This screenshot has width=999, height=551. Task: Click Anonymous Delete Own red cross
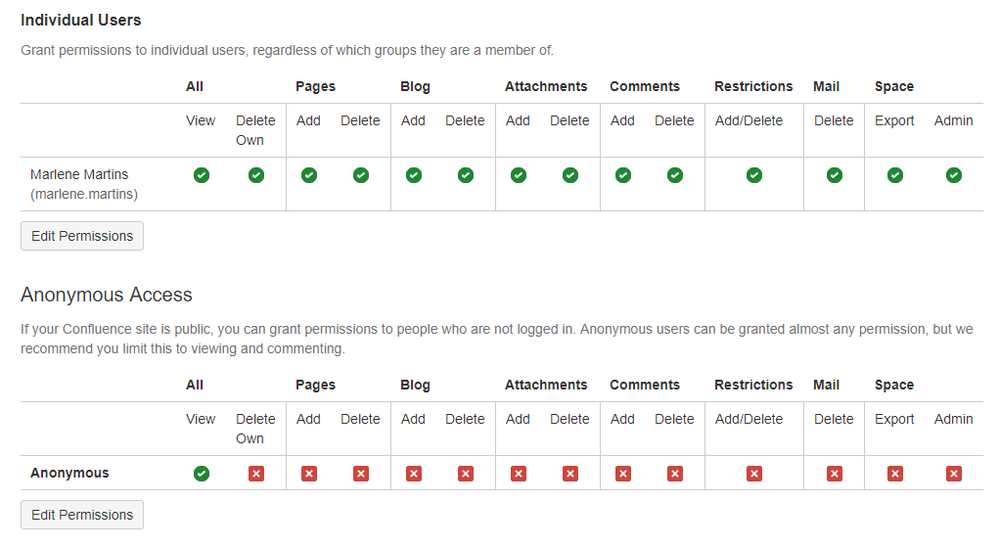click(256, 473)
